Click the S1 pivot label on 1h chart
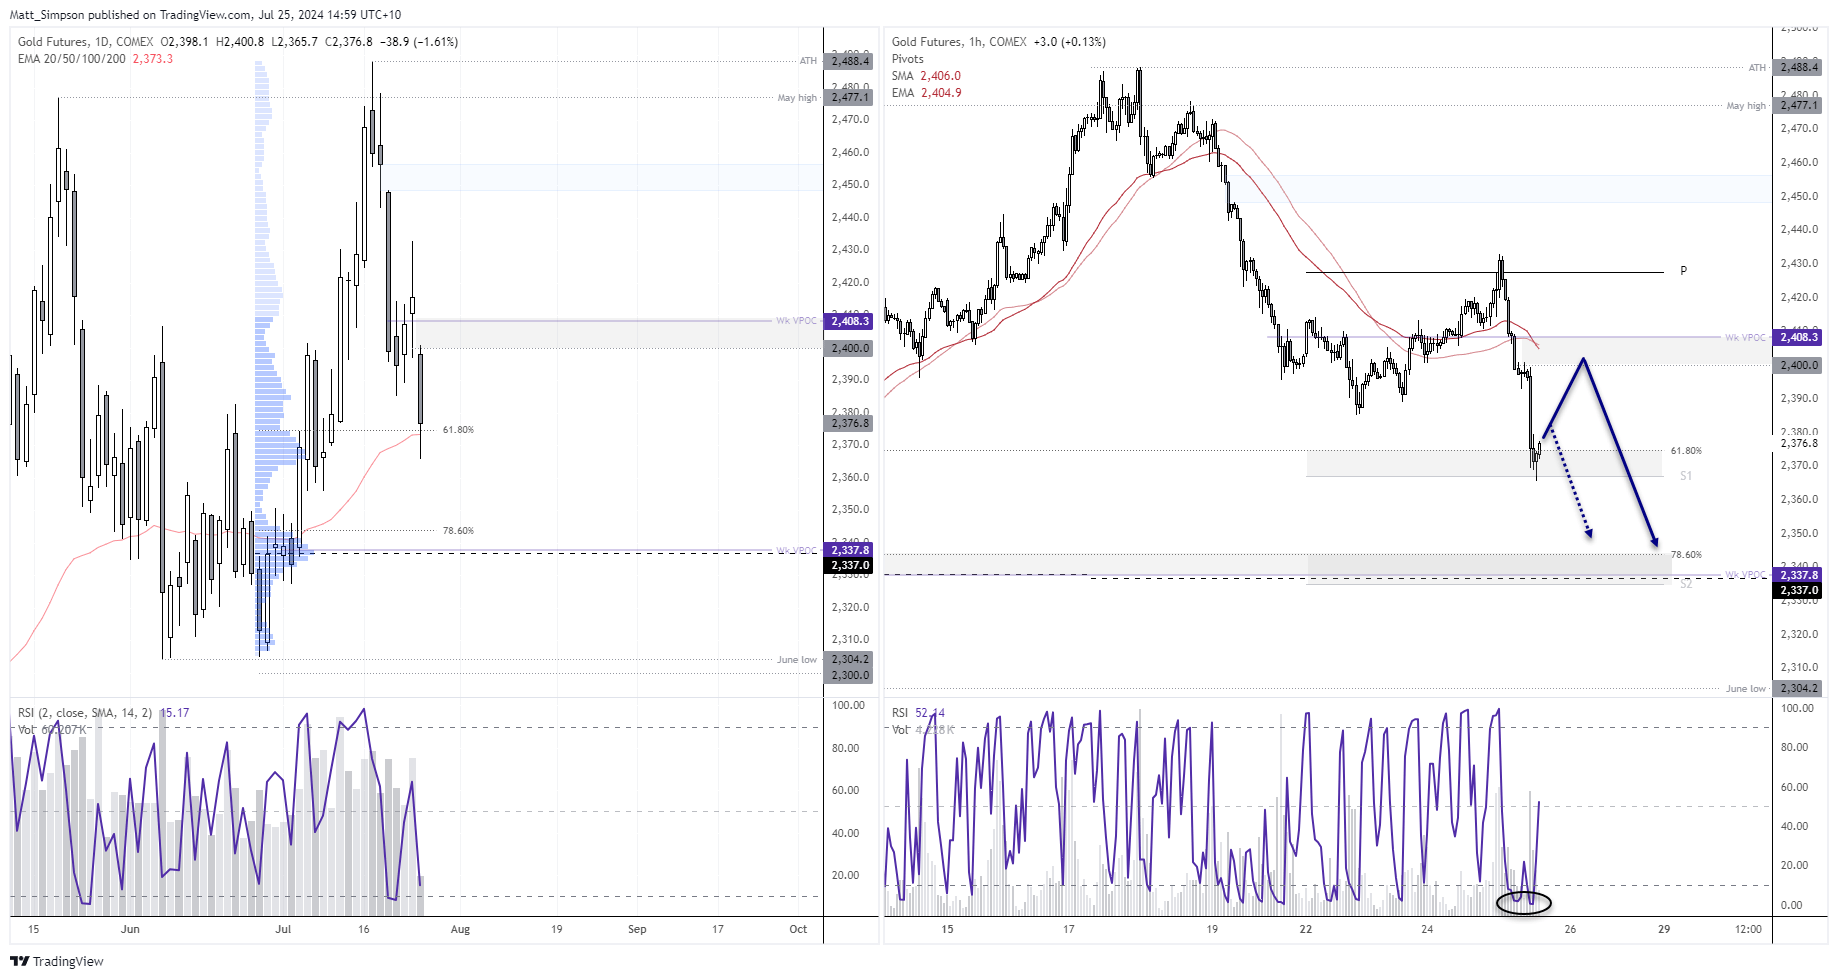This screenshot has height=979, width=1838. [1686, 476]
